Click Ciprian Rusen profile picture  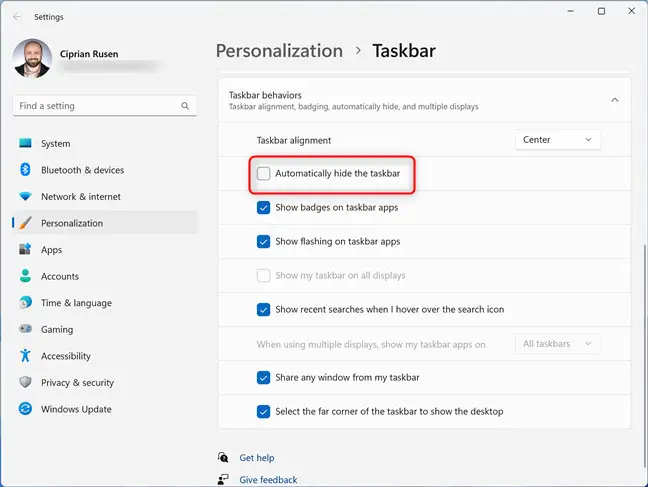pos(32,59)
